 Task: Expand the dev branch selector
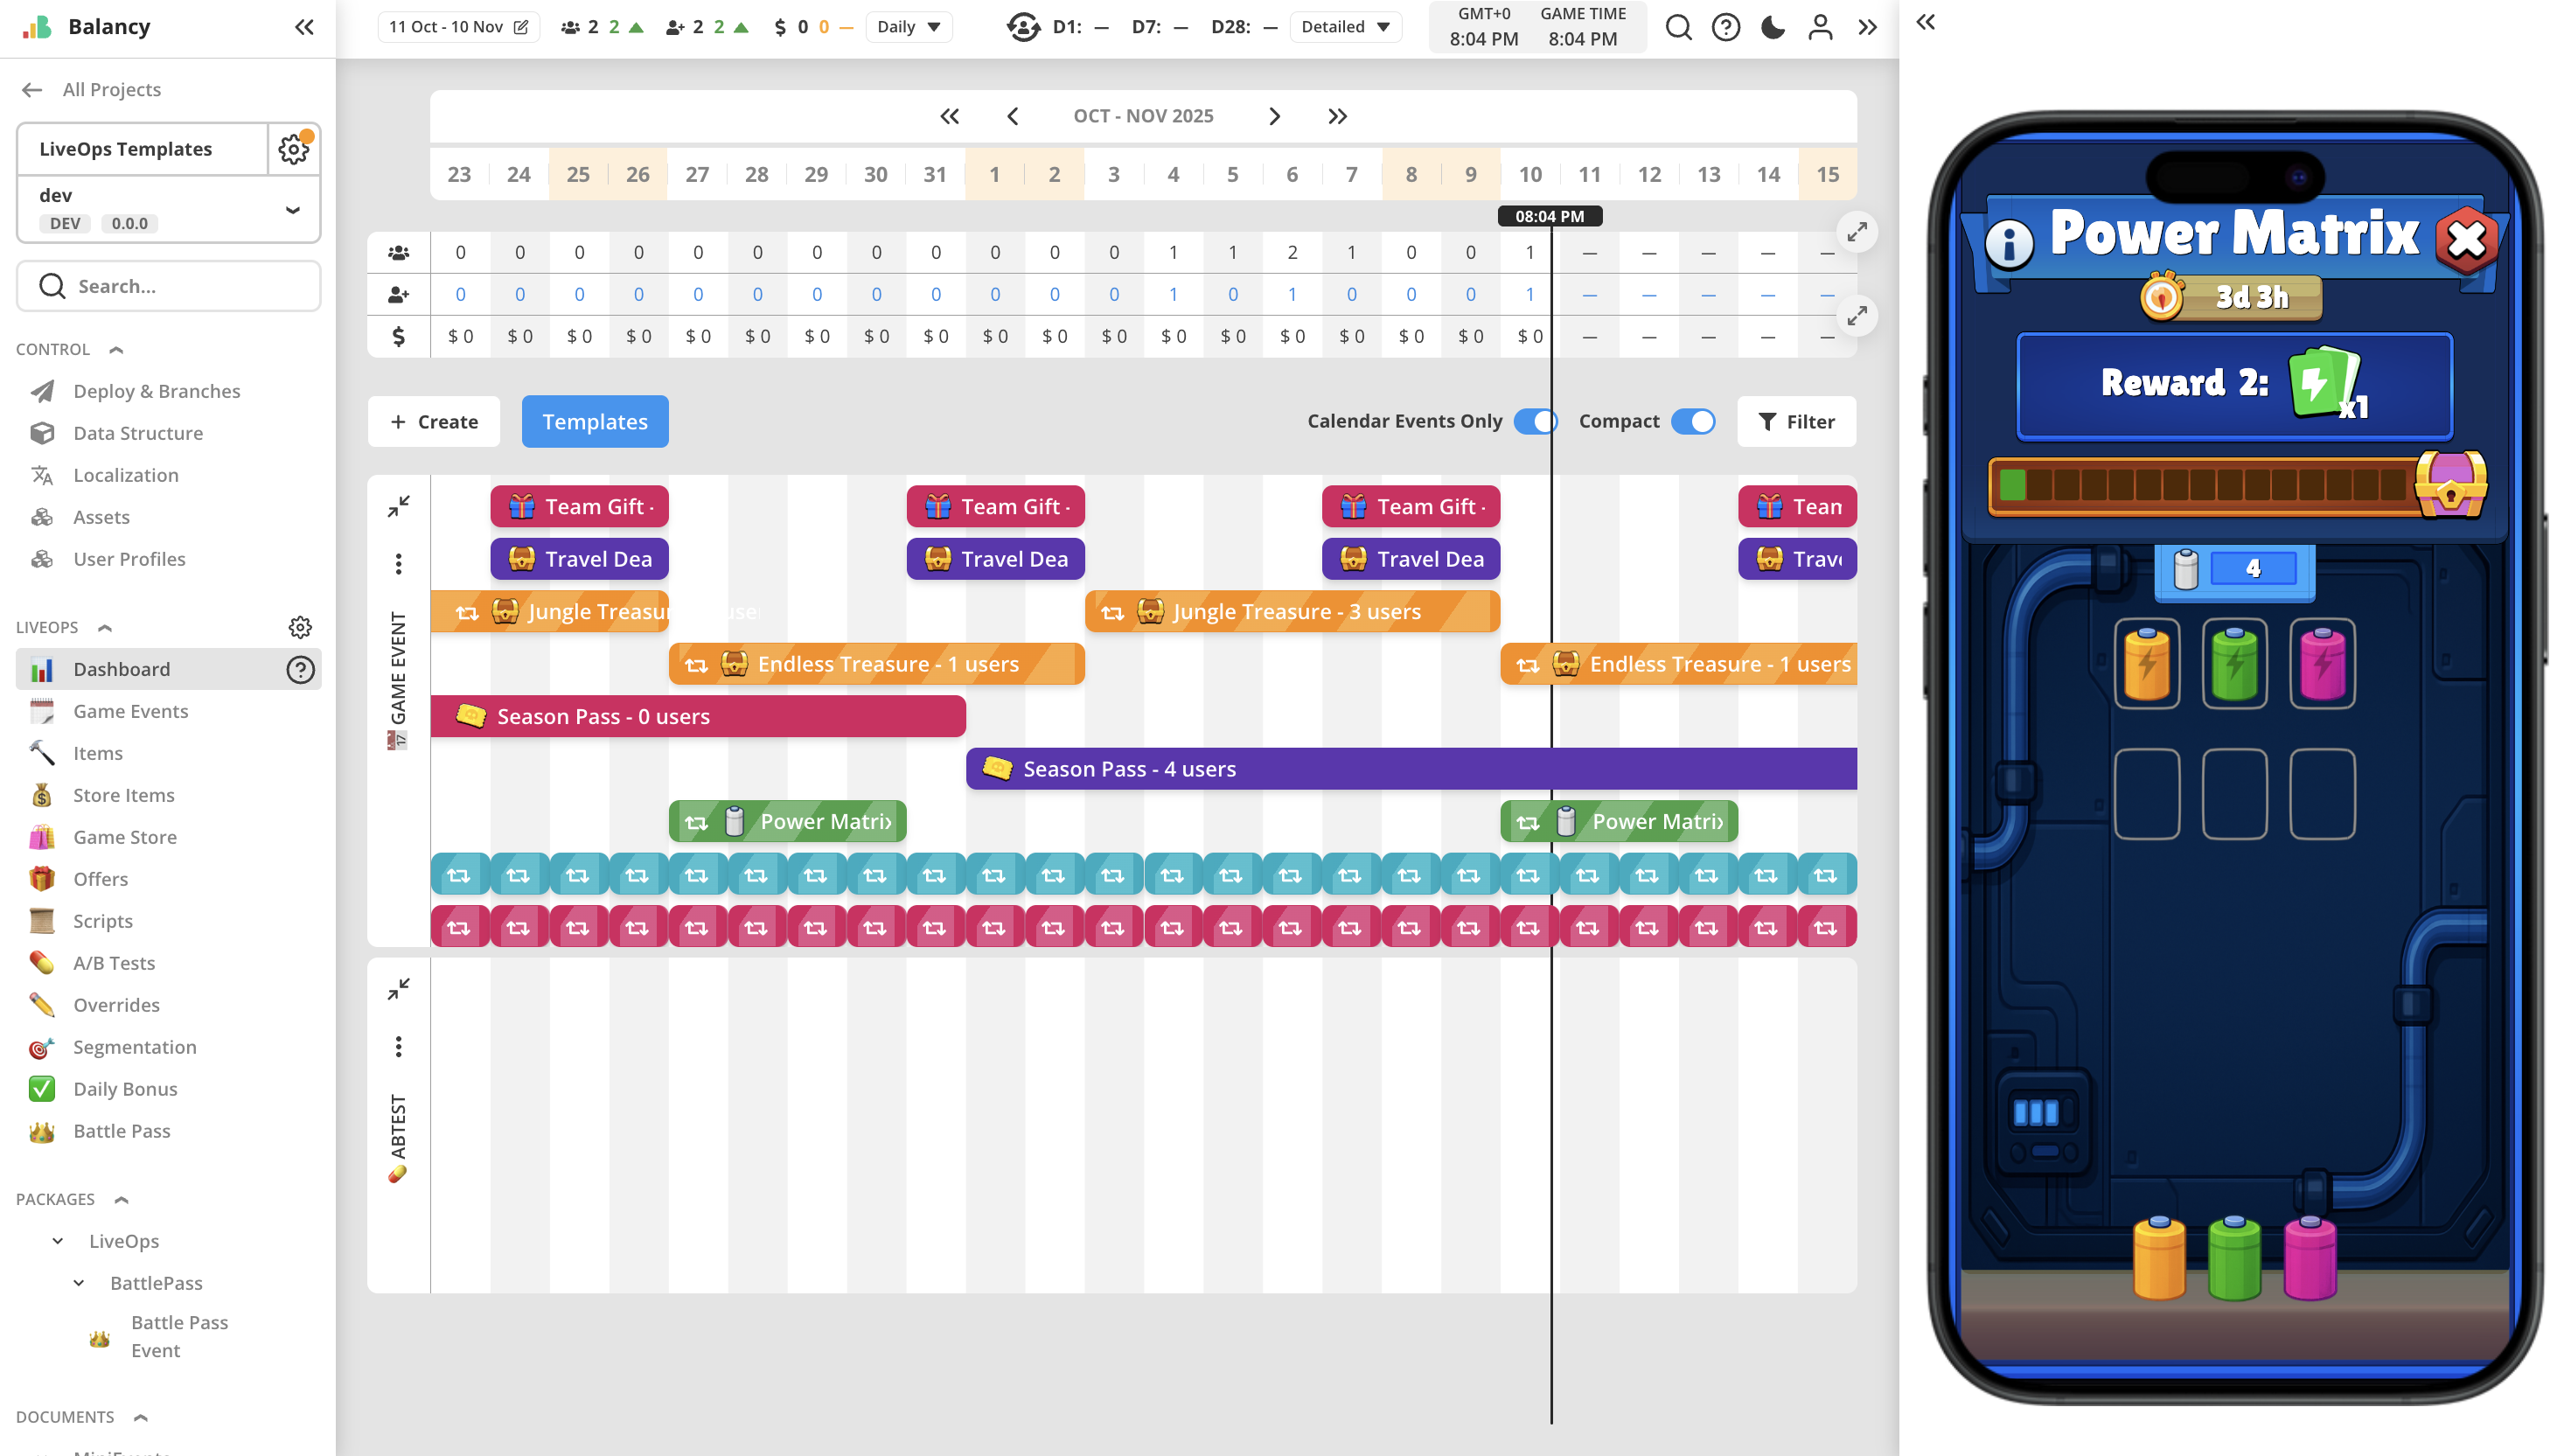pyautogui.click(x=292, y=210)
